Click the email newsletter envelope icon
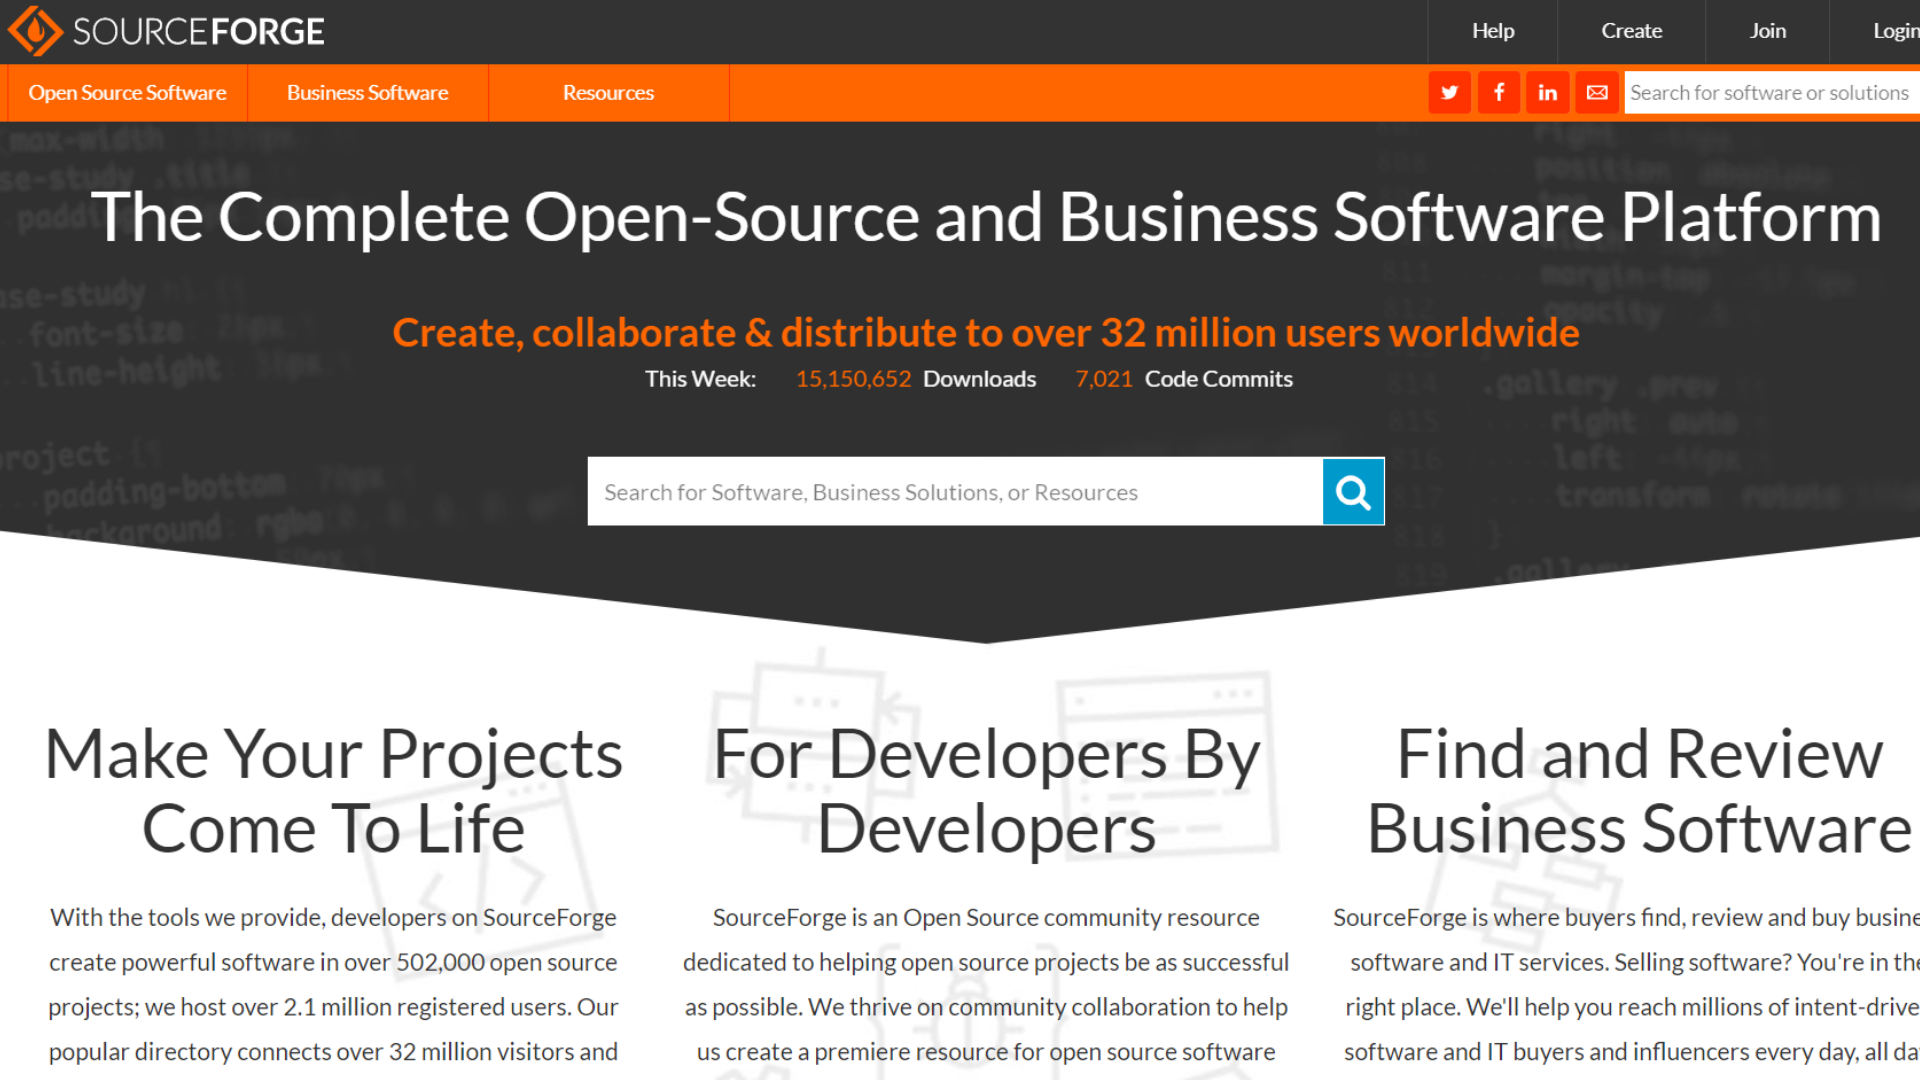Image resolution: width=1920 pixels, height=1080 pixels. coord(1597,93)
